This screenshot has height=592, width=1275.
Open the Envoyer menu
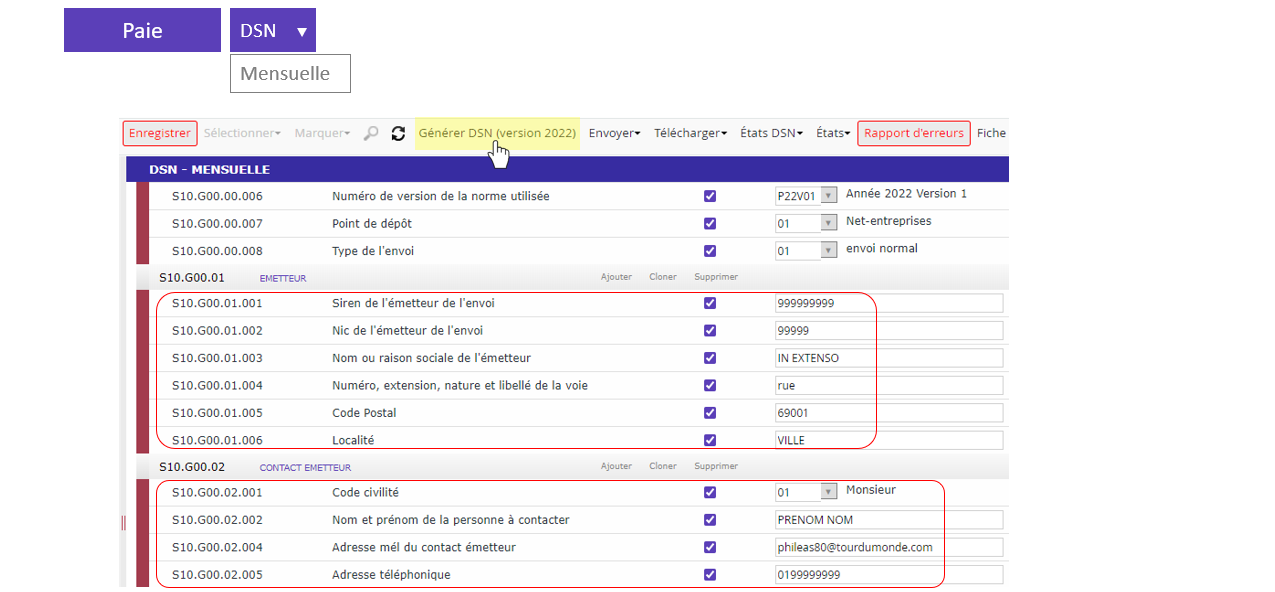click(614, 133)
